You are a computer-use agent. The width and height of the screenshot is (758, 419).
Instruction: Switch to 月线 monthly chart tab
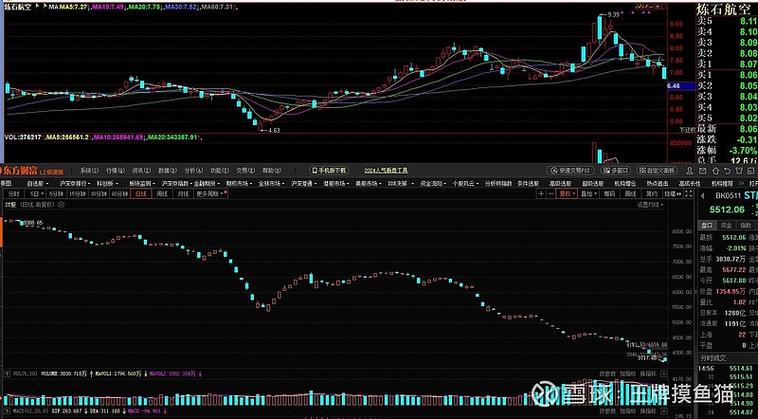pyautogui.click(x=182, y=194)
